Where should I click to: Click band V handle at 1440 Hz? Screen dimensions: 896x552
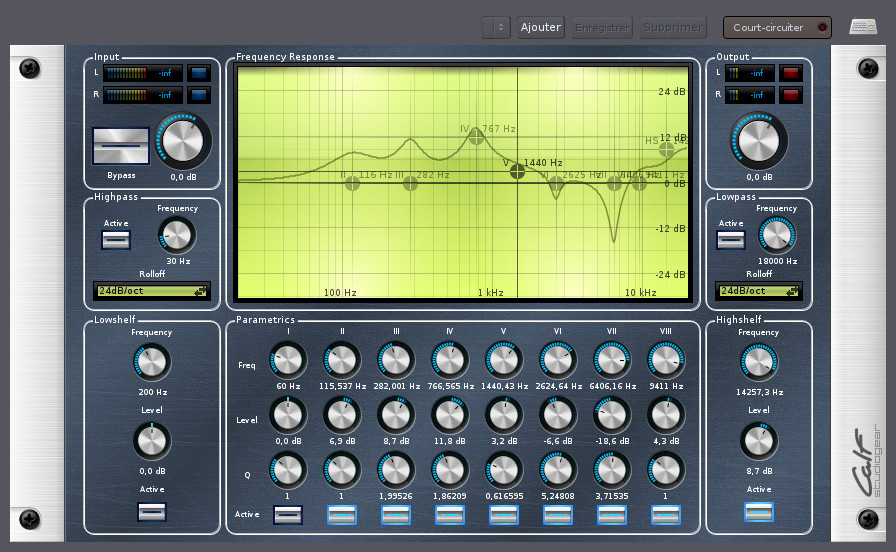517,171
